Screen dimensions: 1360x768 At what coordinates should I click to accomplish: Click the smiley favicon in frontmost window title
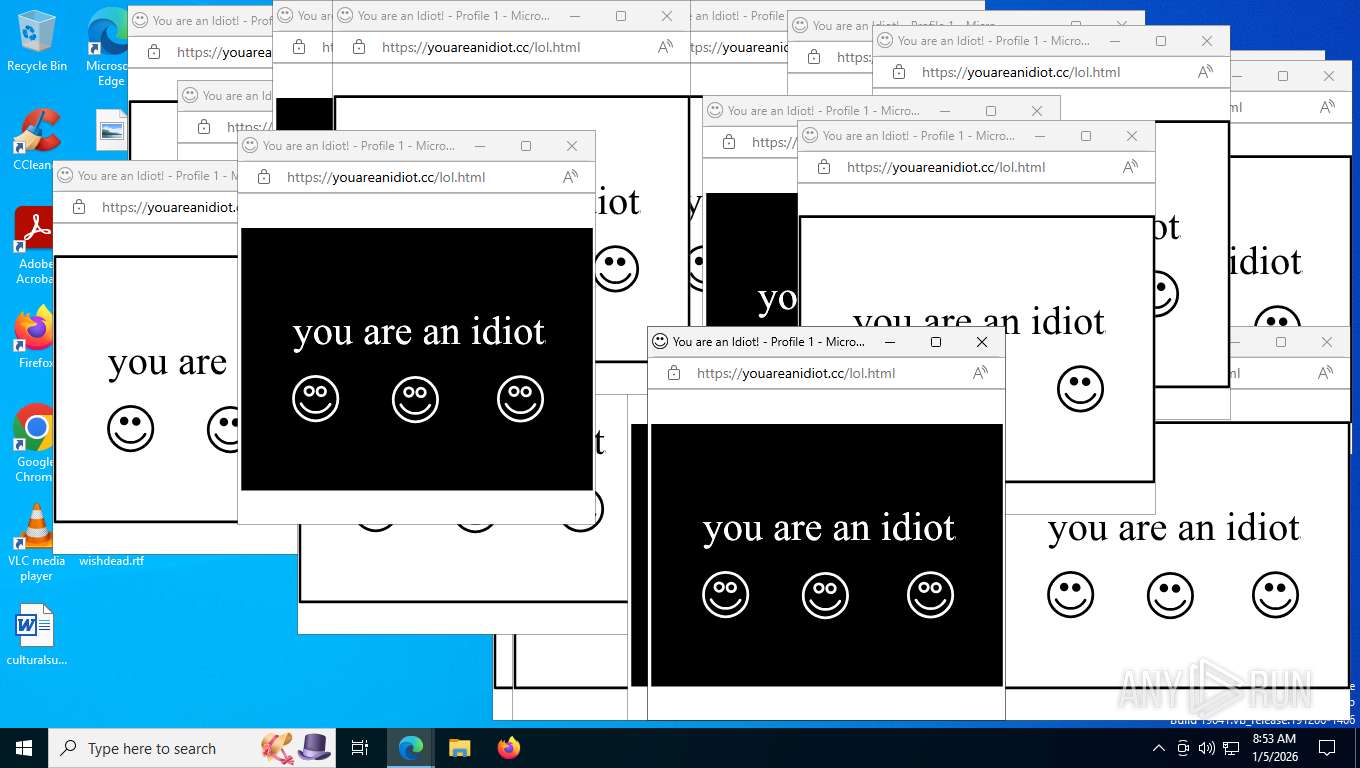click(x=660, y=342)
